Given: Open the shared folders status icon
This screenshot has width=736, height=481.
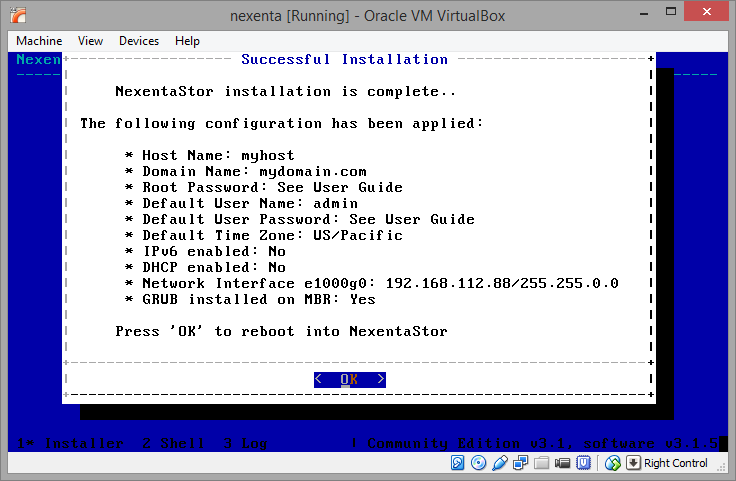Looking at the screenshot, I should [541, 463].
